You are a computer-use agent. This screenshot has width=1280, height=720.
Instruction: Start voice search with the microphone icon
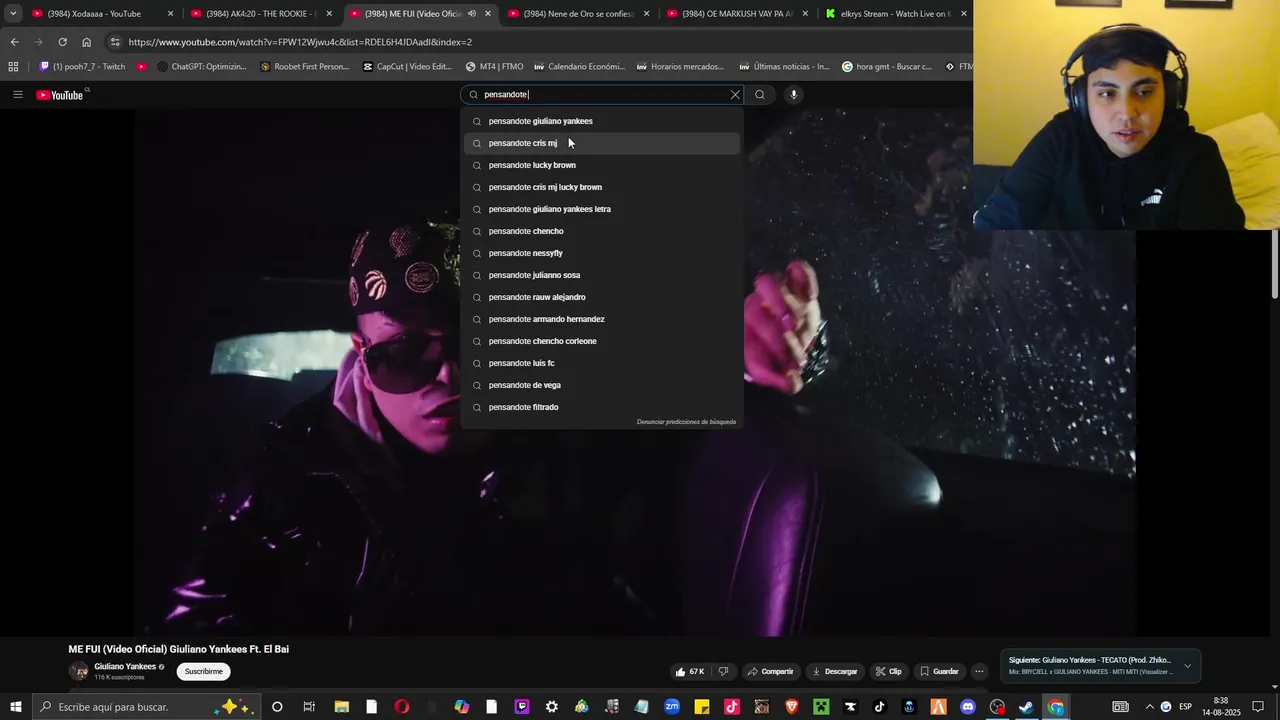tap(794, 95)
